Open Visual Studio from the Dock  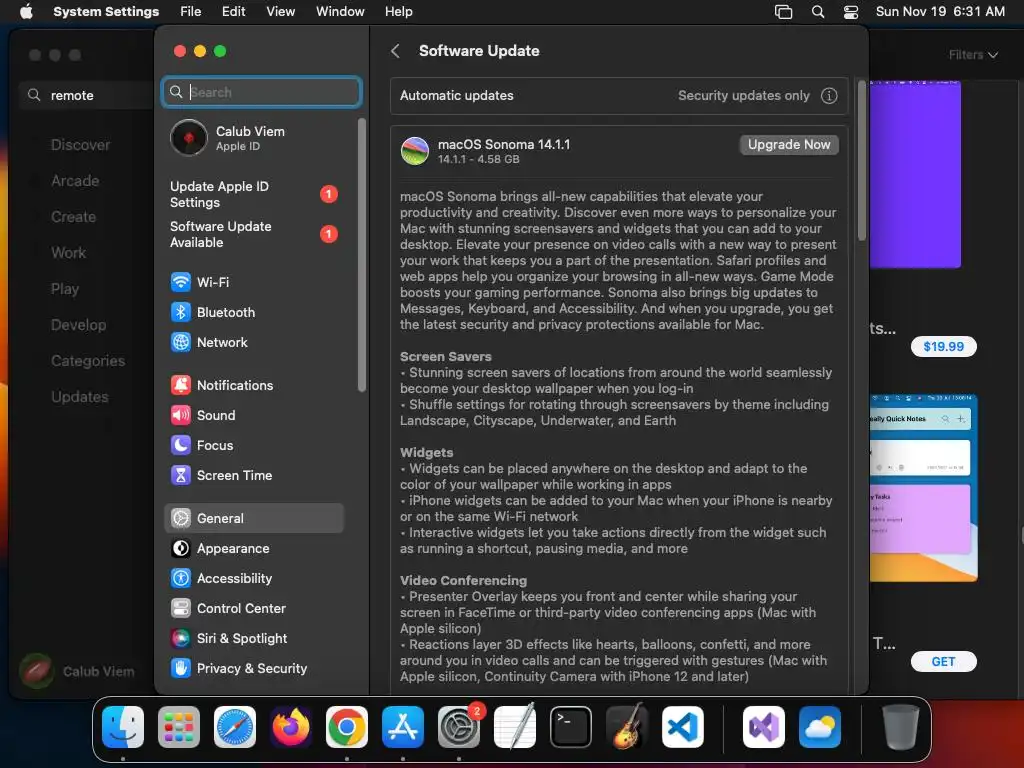click(x=763, y=727)
